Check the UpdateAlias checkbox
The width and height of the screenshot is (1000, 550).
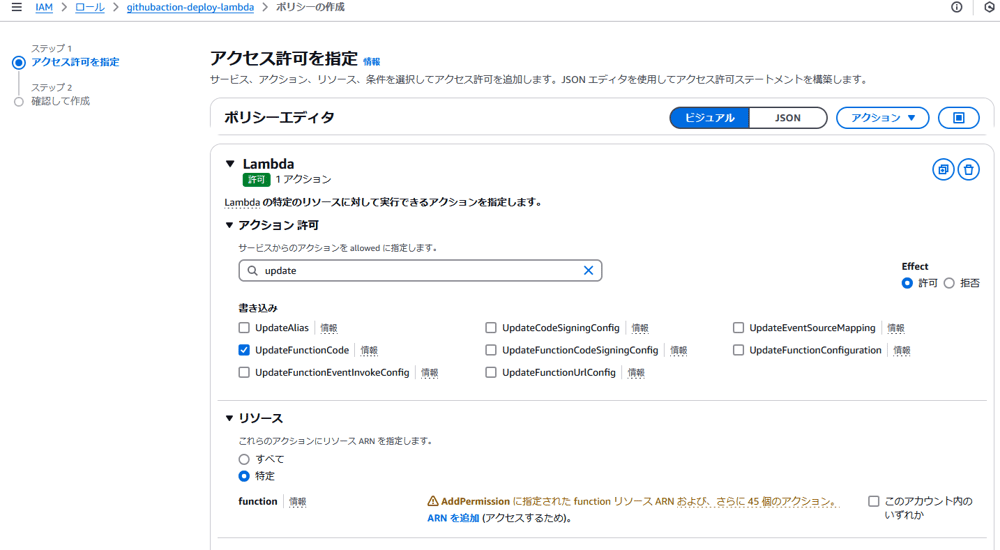tap(244, 328)
